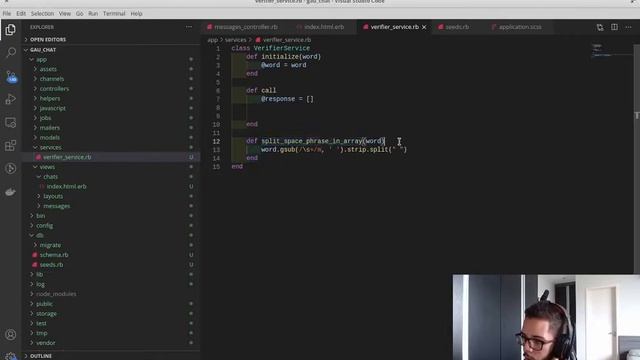Open the Source Control view icon
This screenshot has height=360, width=640.
(x=11, y=76)
